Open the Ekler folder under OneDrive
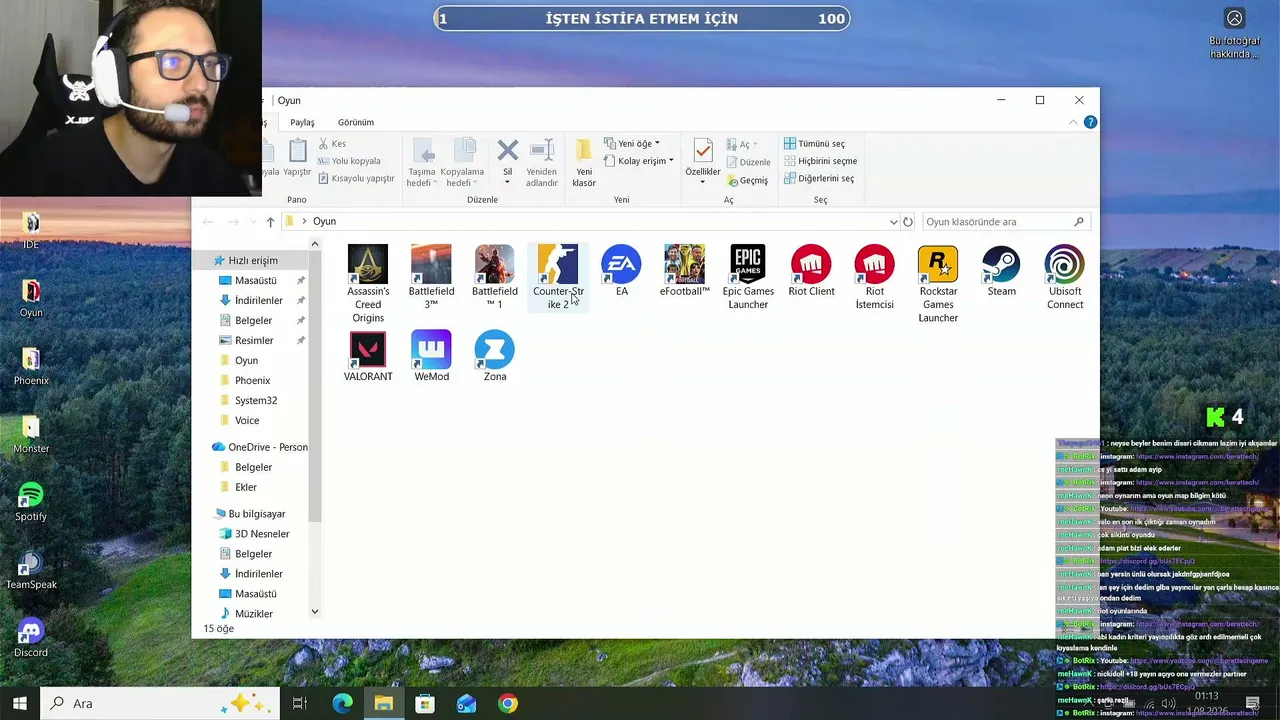 246,487
